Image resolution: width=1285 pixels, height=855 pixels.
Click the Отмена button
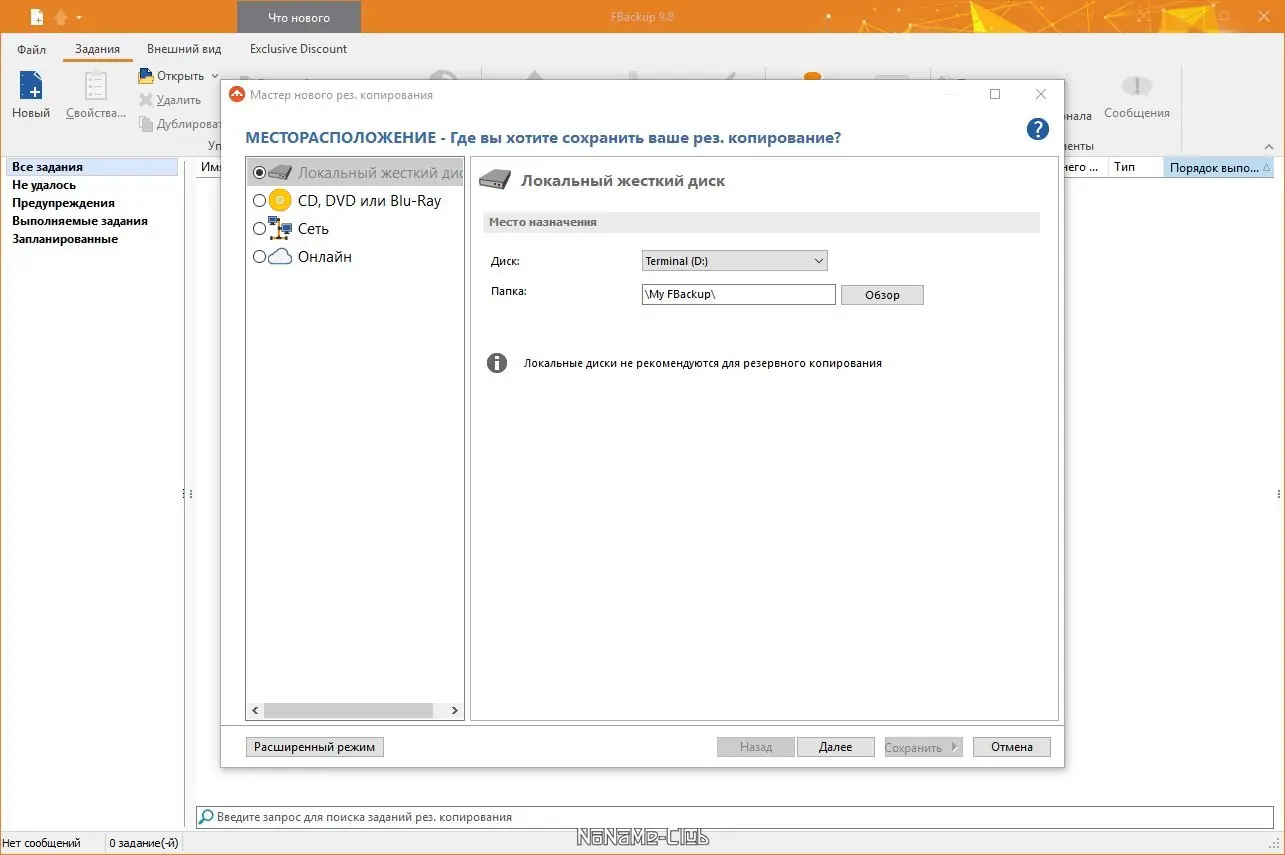coord(1012,747)
